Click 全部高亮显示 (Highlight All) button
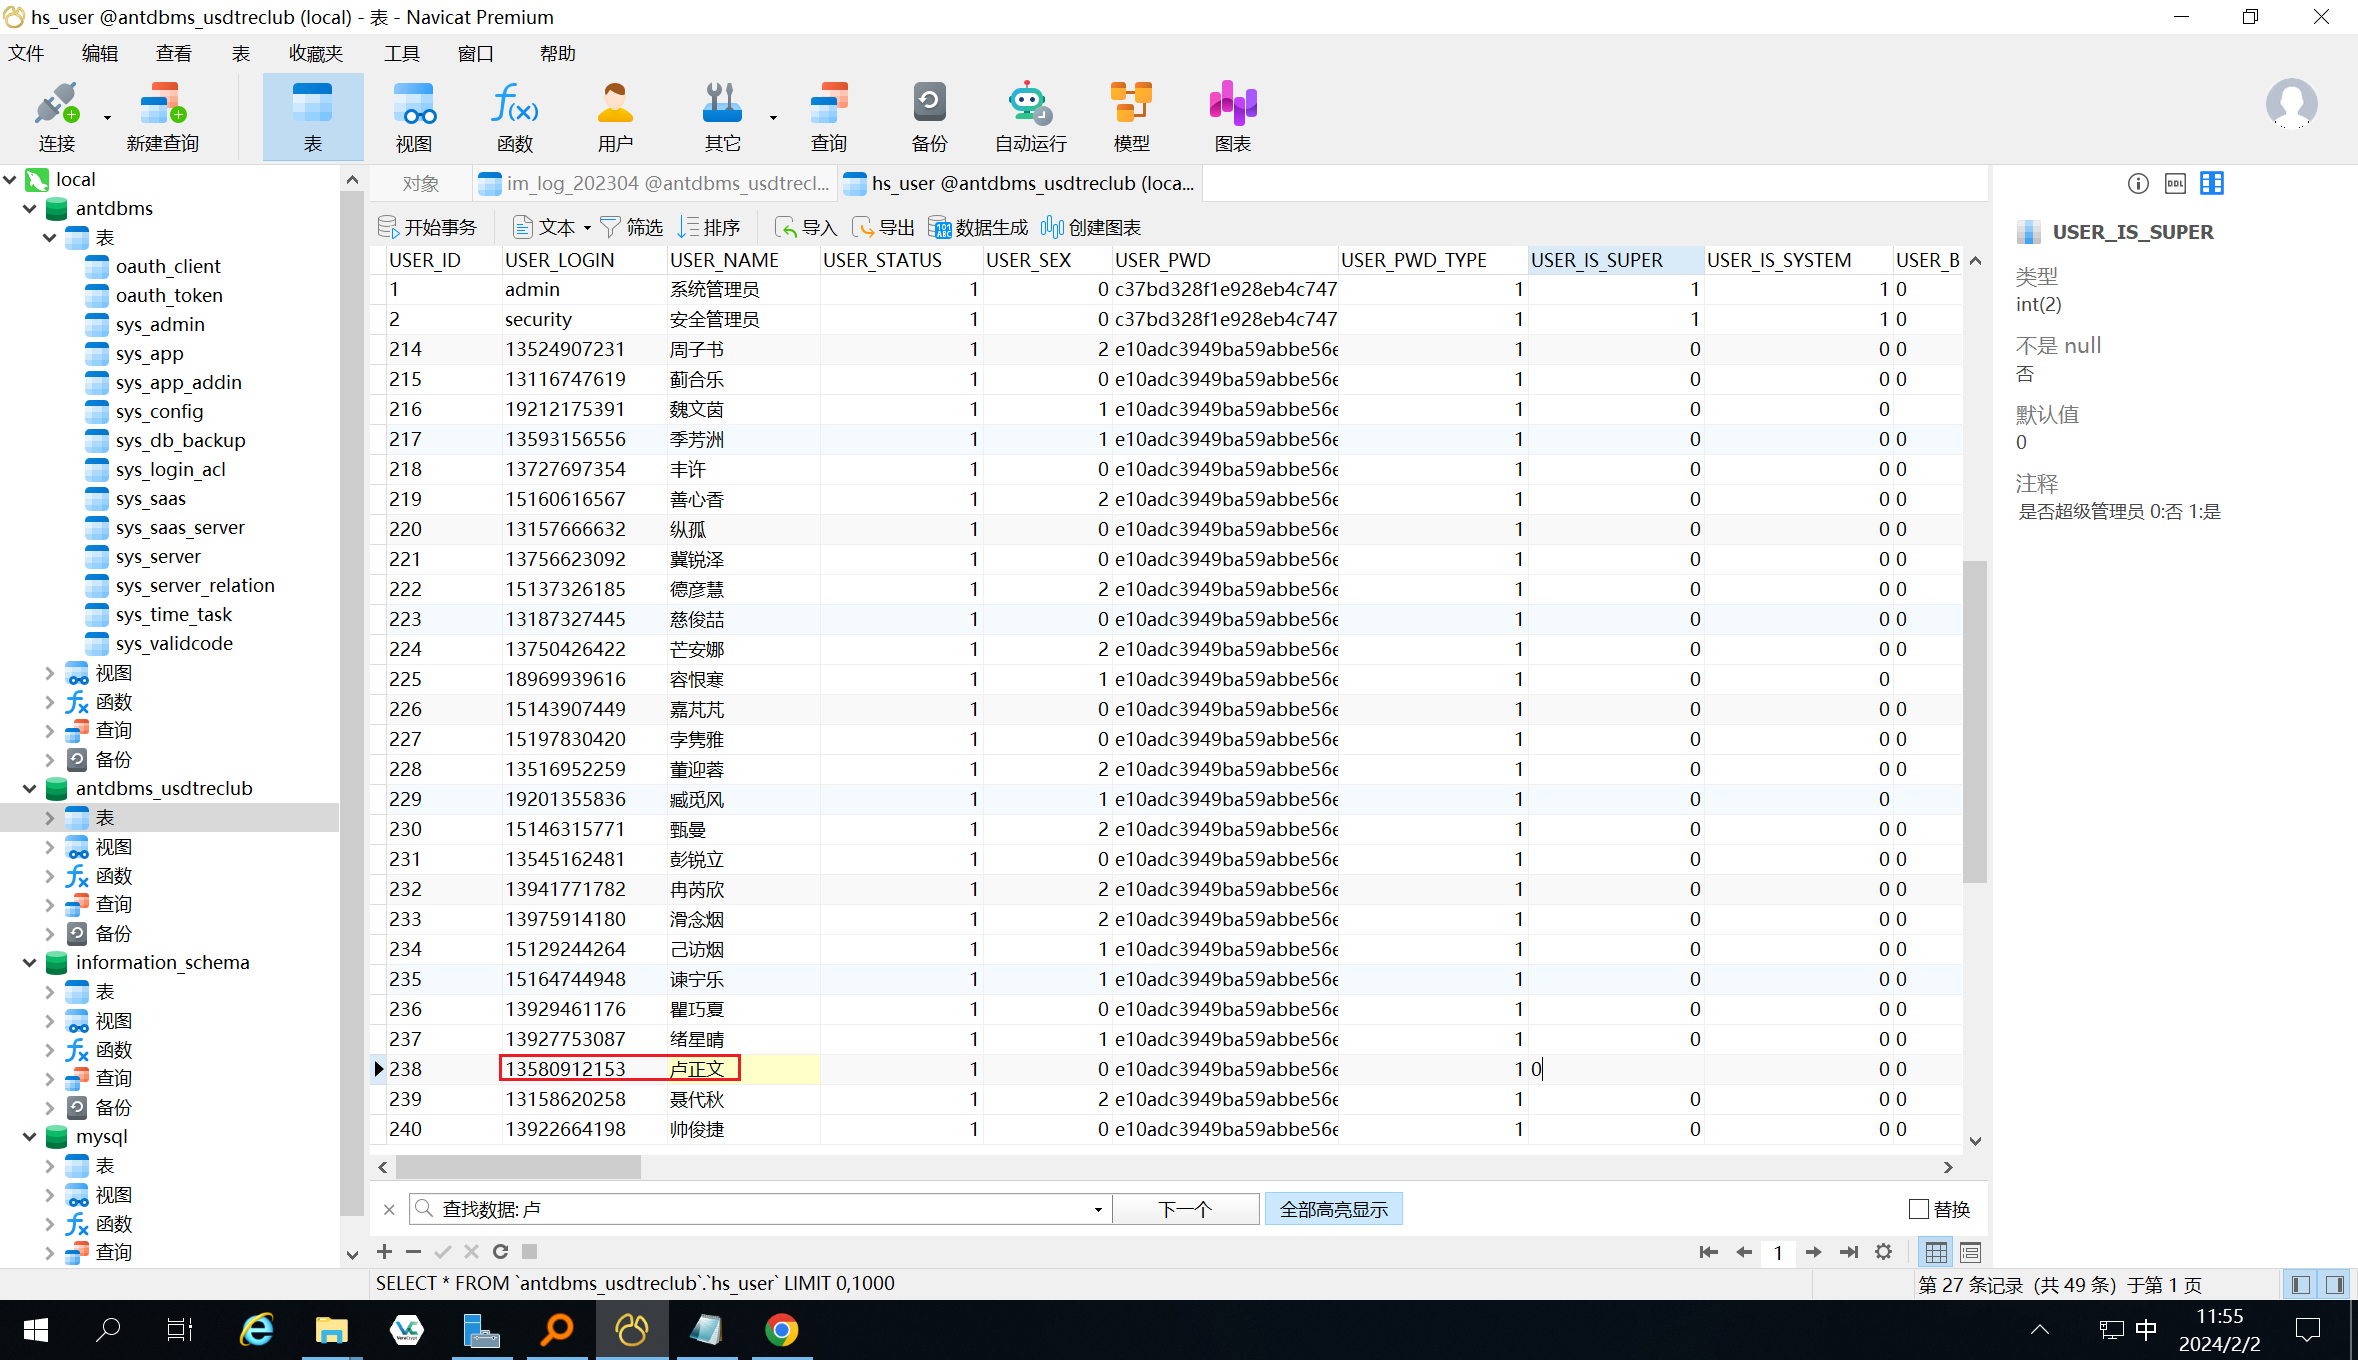This screenshot has width=2358, height=1360. (1333, 1209)
